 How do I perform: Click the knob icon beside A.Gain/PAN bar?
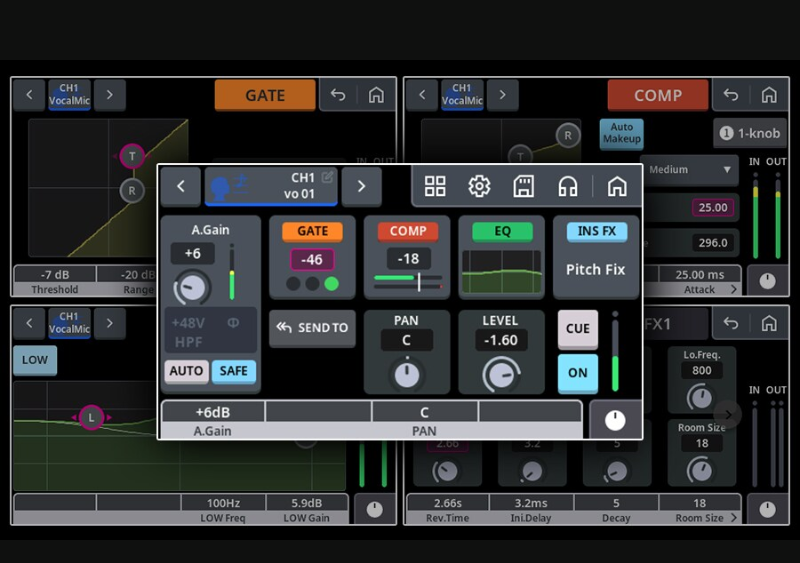[615, 420]
